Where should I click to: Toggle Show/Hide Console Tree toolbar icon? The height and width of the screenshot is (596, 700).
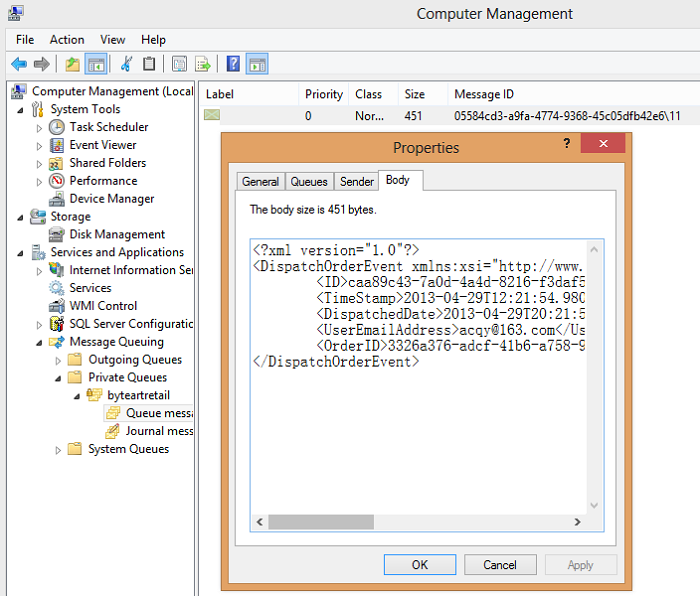tap(96, 64)
